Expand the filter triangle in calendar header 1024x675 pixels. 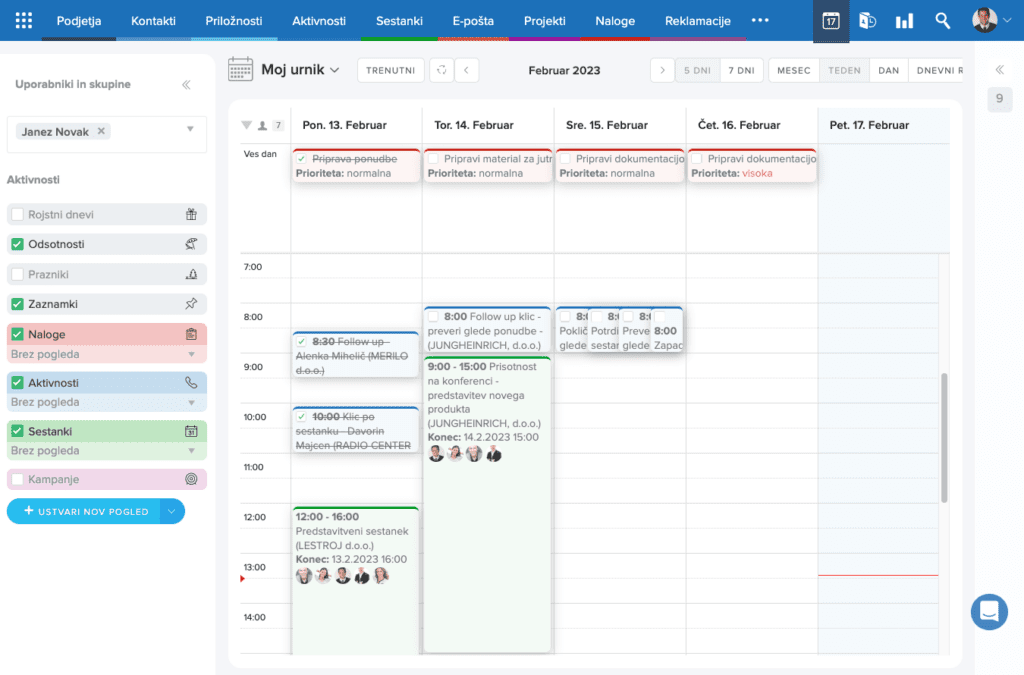click(x=246, y=125)
